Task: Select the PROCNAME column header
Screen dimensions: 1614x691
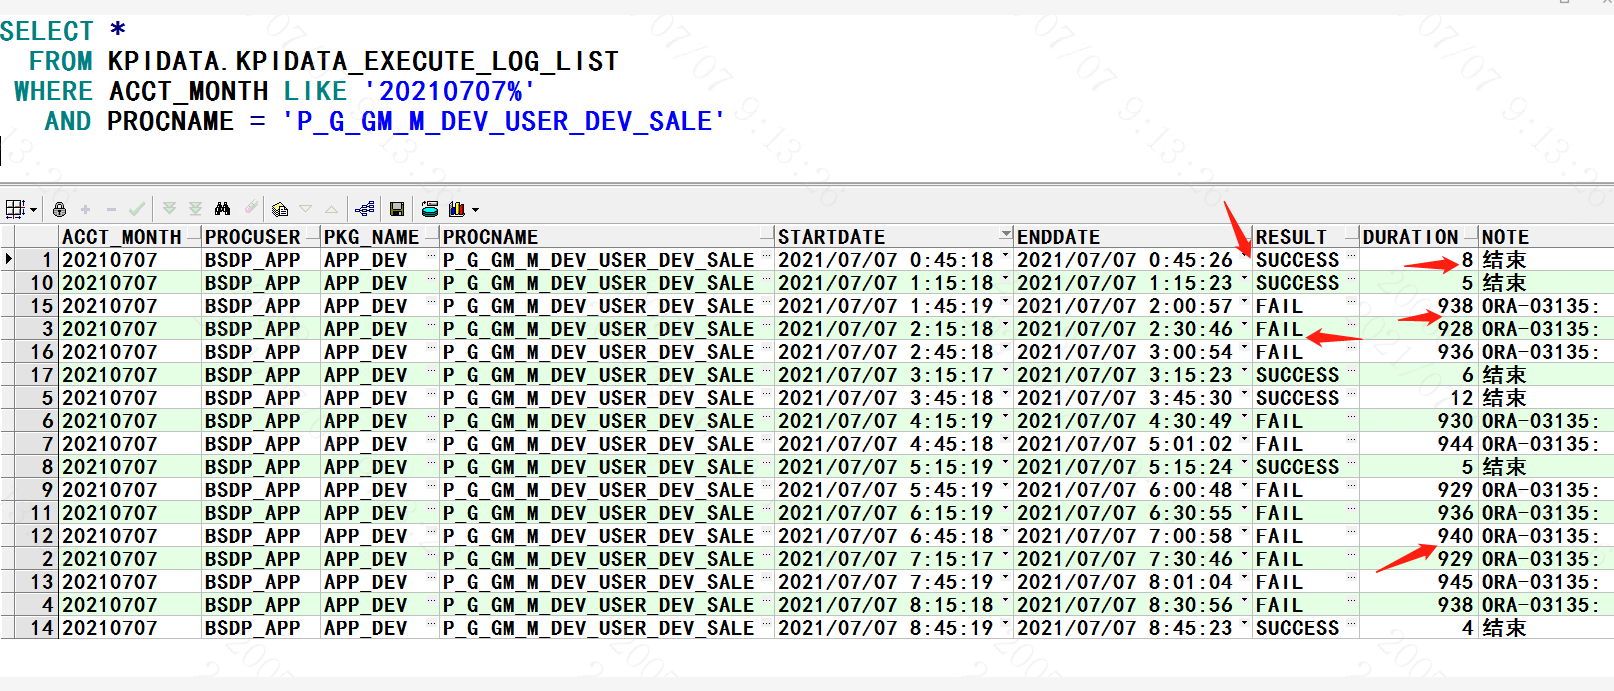Action: click(x=607, y=237)
